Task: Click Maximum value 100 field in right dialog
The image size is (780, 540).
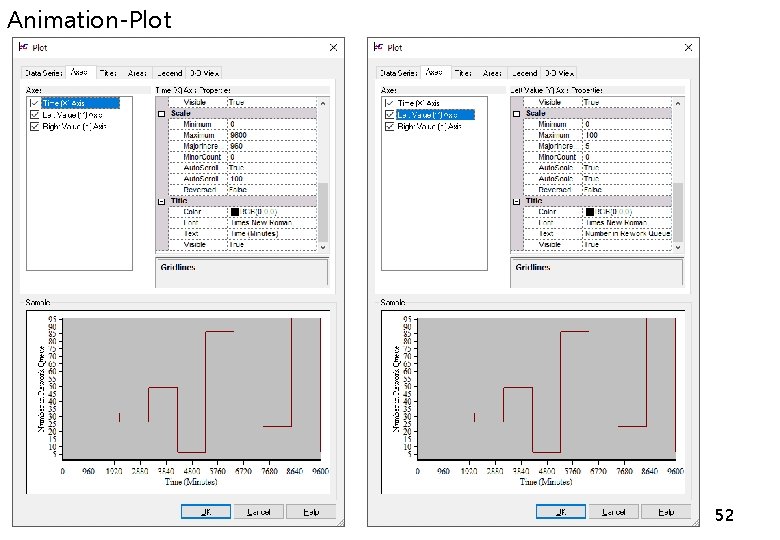Action: tap(627, 135)
